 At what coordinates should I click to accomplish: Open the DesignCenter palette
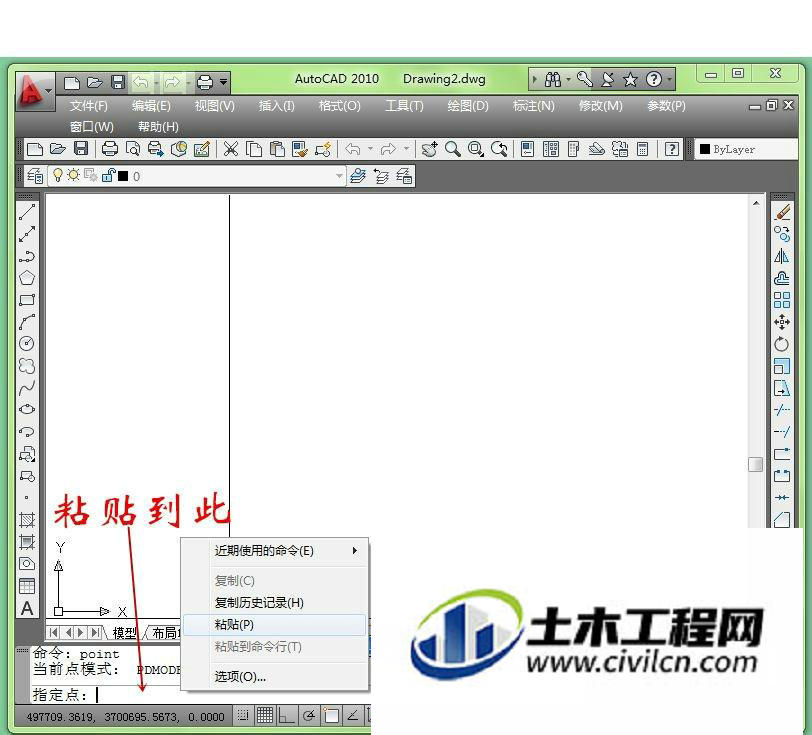(x=550, y=149)
